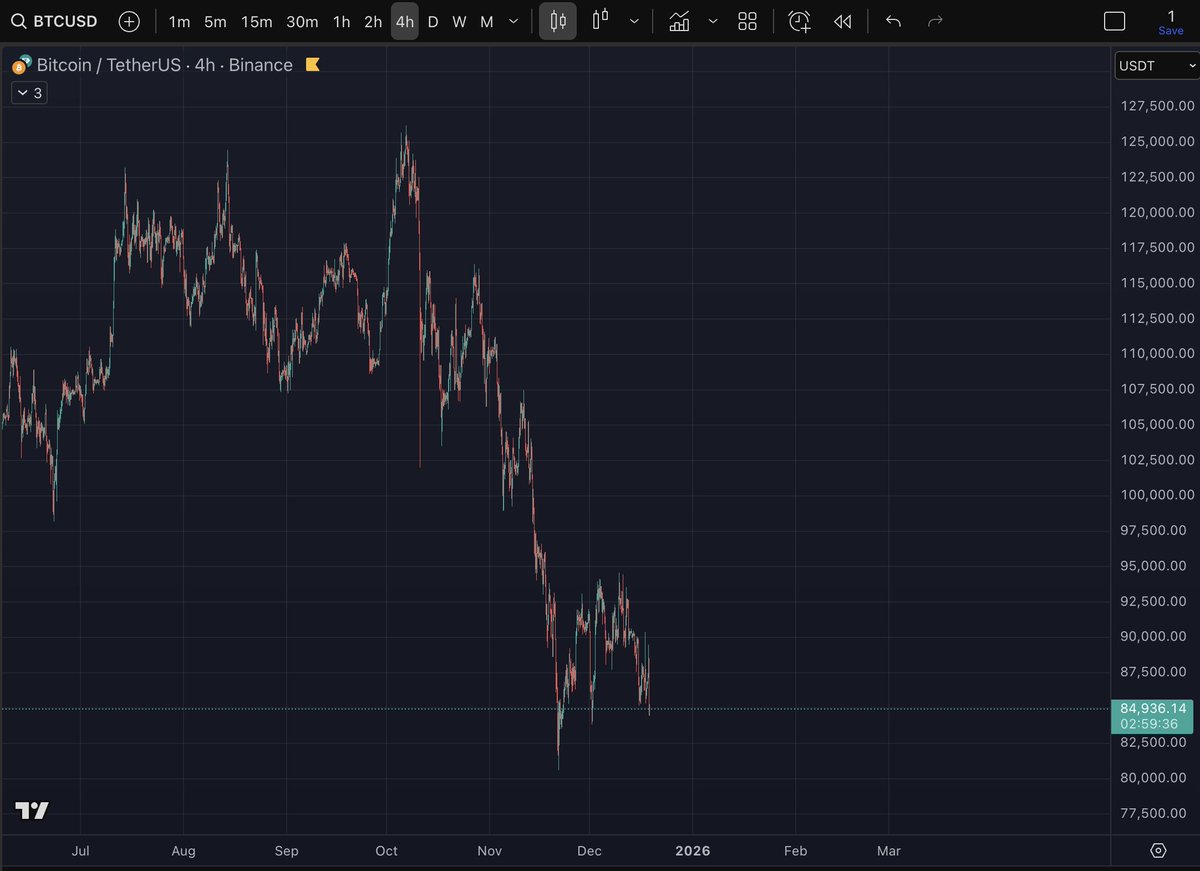Select the 30m timeframe
1200x871 pixels.
(302, 21)
